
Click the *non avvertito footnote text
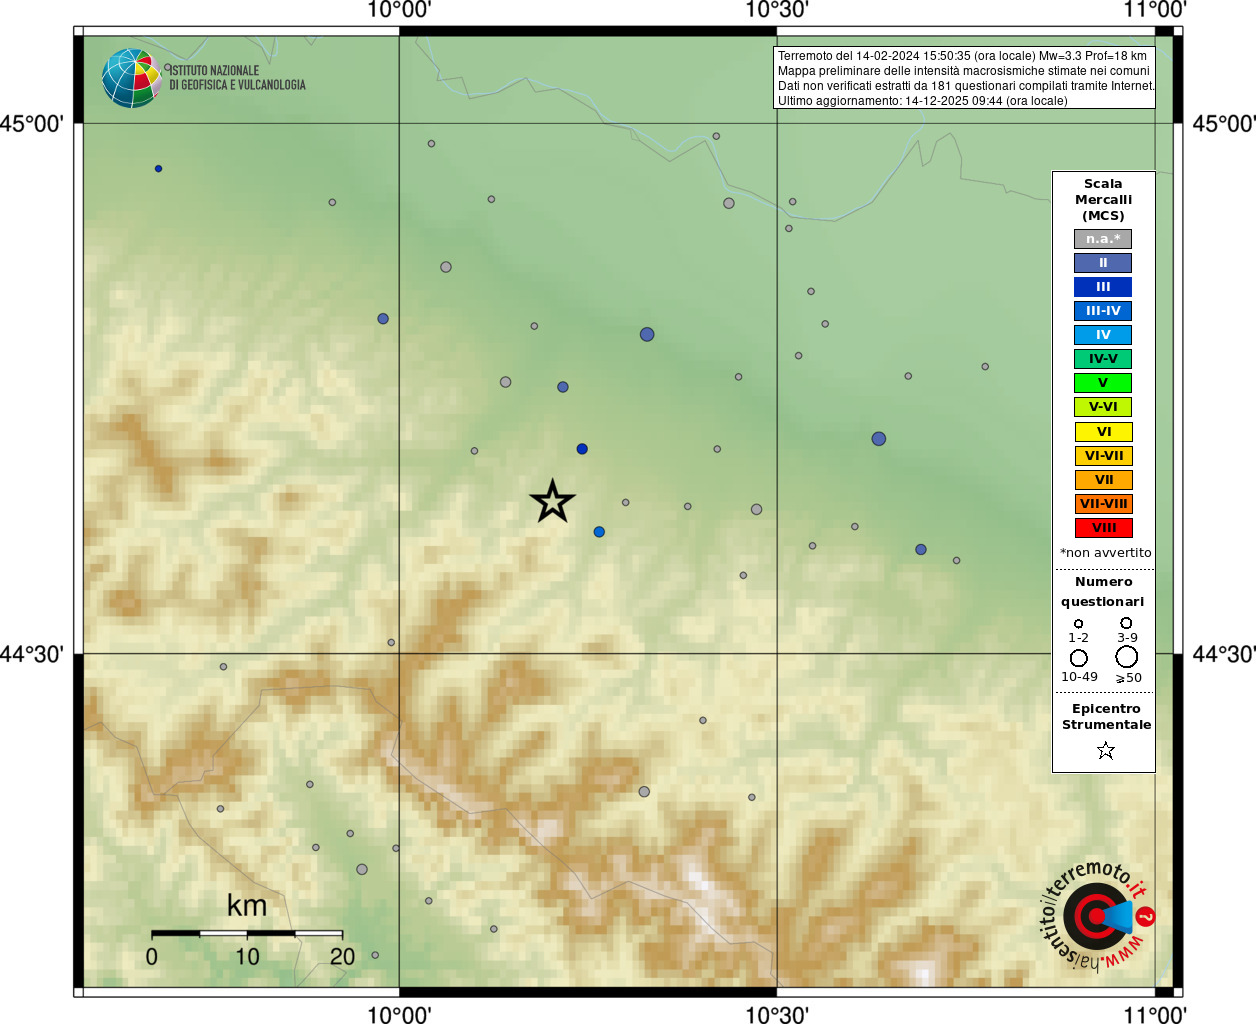coord(1105,553)
